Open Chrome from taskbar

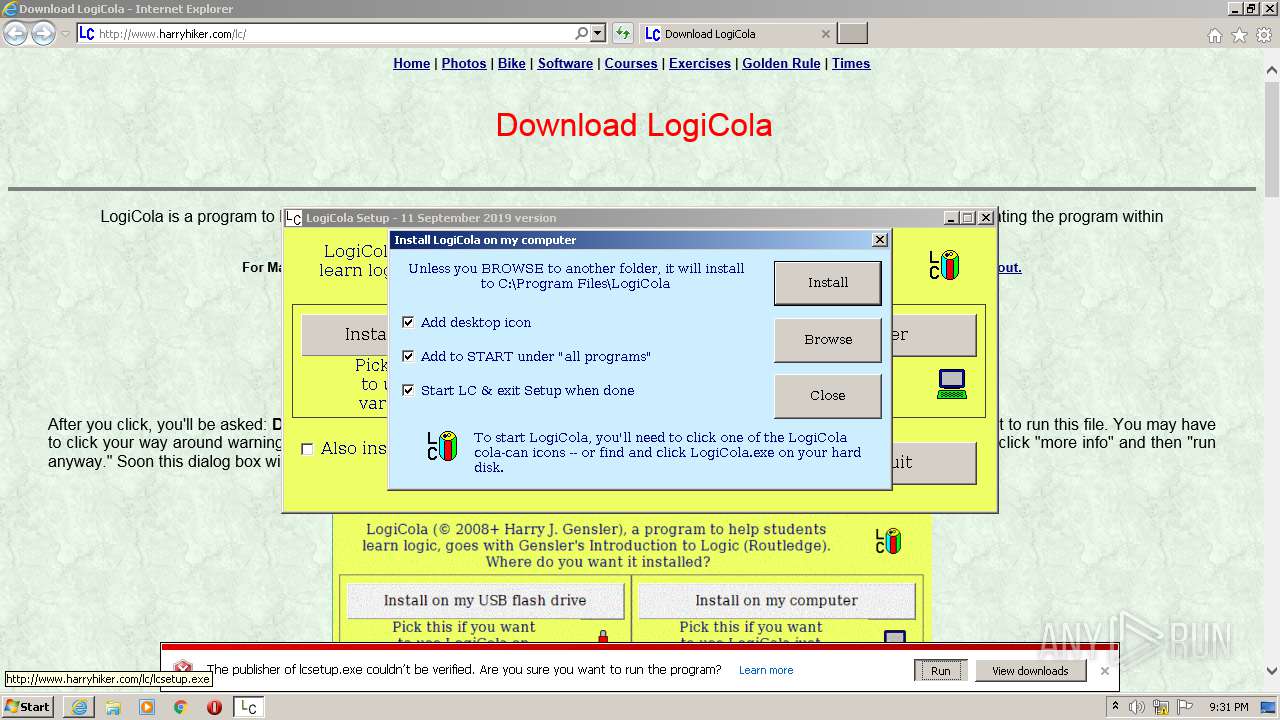coord(180,707)
